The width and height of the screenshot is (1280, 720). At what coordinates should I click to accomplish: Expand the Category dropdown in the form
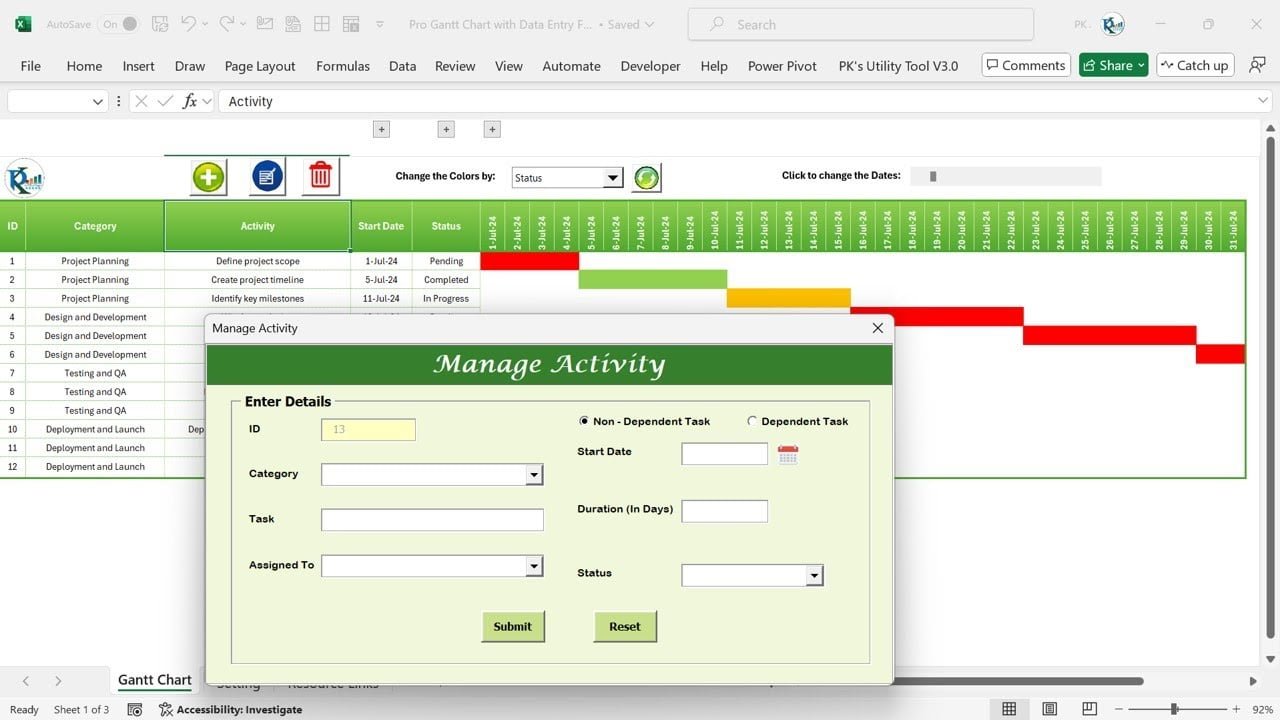click(534, 475)
